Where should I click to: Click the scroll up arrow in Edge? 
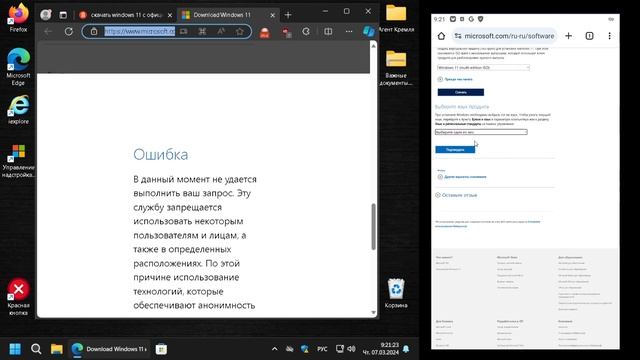tap(373, 46)
